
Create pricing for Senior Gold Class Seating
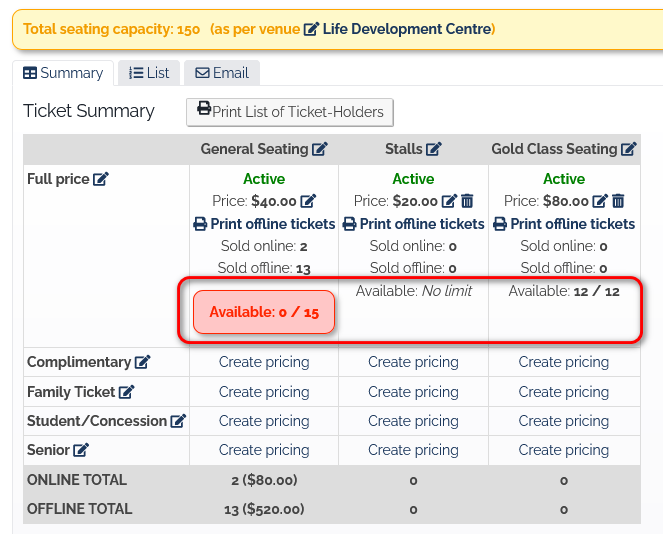point(564,450)
